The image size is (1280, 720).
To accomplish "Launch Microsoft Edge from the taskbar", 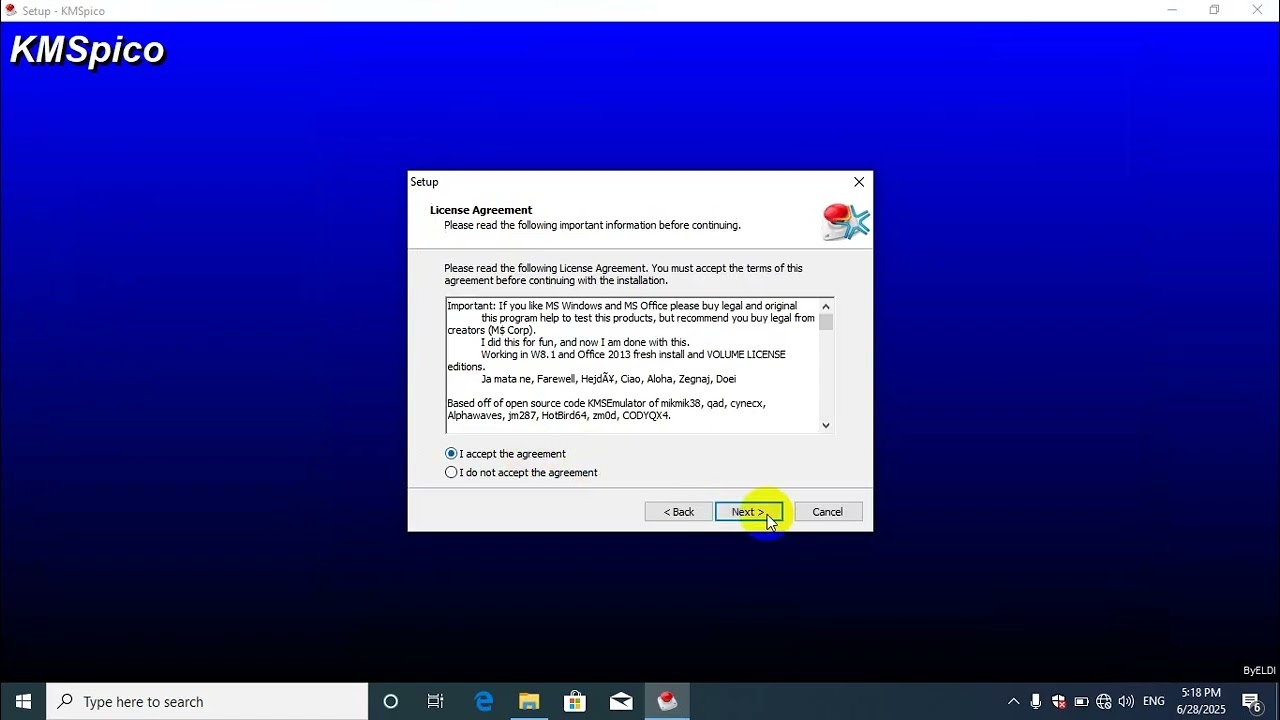I will point(484,702).
